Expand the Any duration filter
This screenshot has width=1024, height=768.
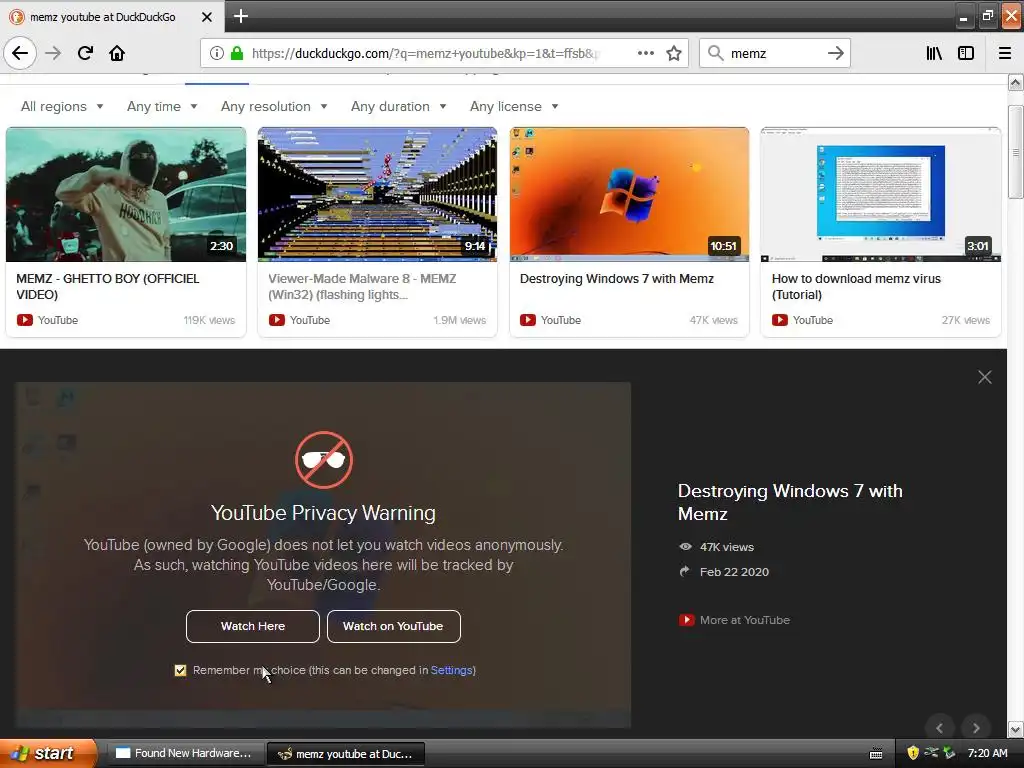coord(398,106)
